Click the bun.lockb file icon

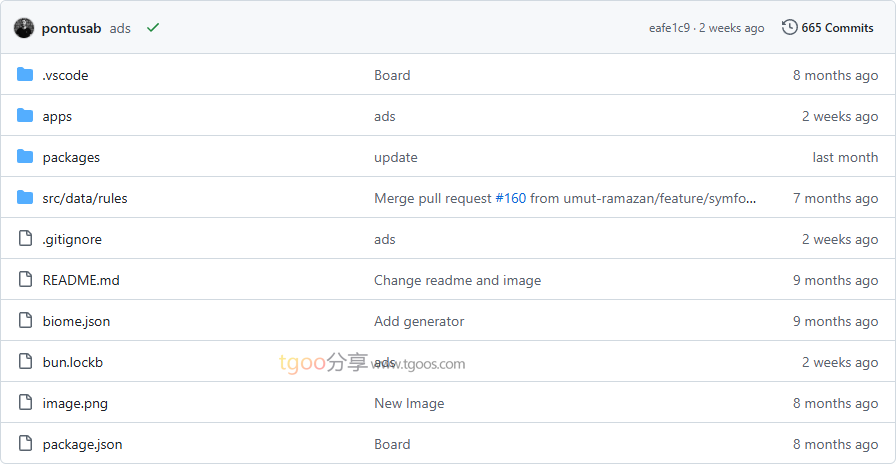(x=25, y=362)
